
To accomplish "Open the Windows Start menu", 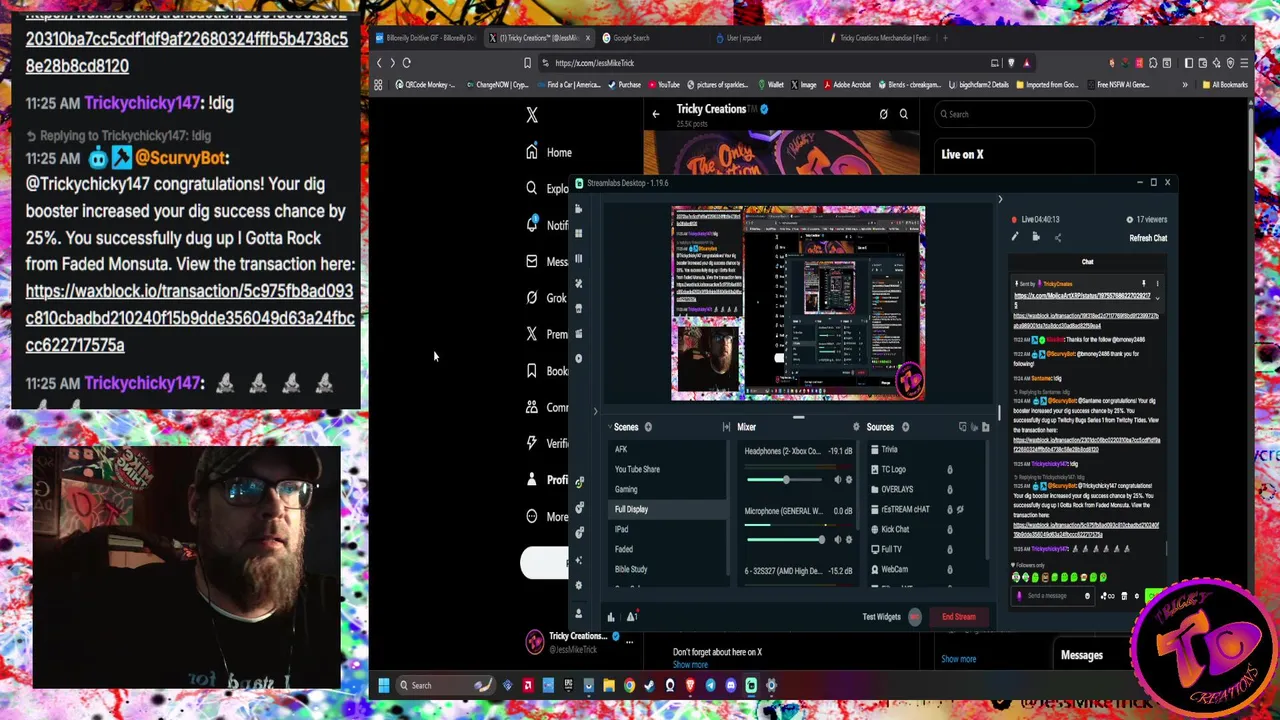I will tap(383, 685).
